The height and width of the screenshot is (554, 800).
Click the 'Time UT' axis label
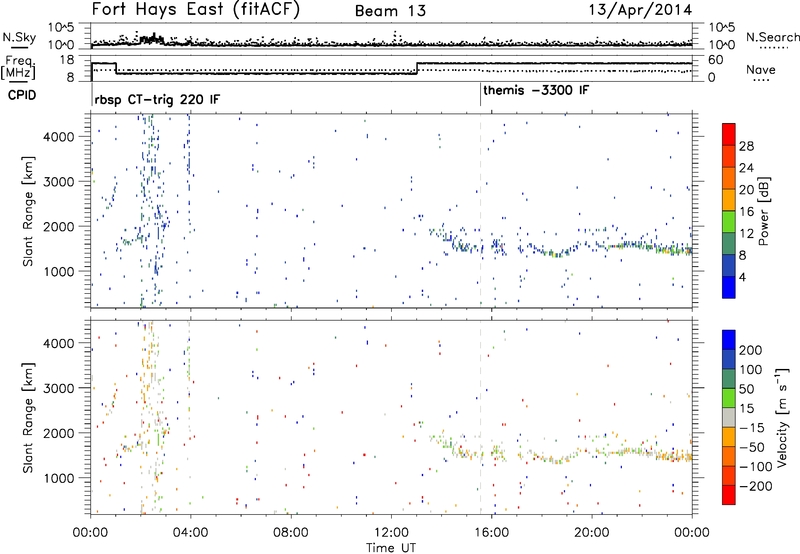(x=391, y=548)
